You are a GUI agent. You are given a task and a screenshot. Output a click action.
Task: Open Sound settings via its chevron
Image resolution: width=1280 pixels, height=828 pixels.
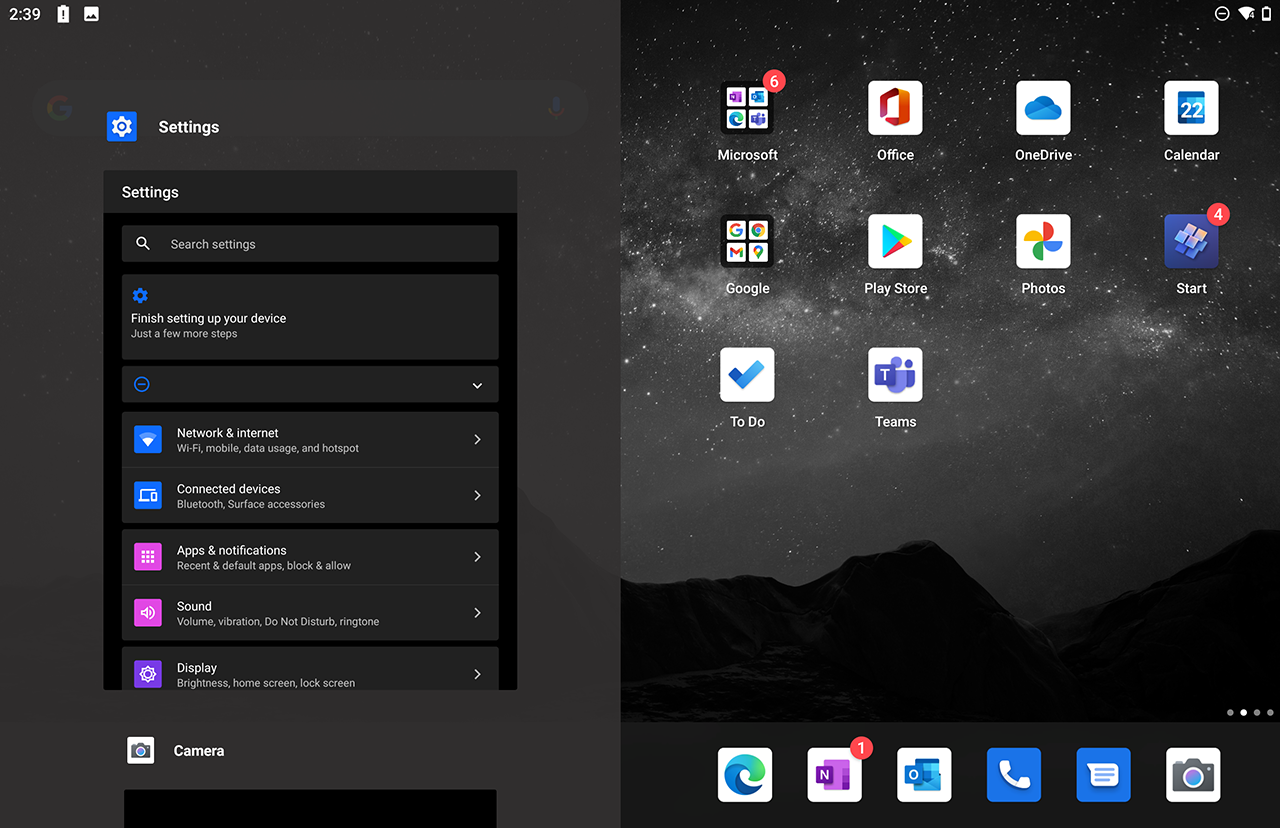coord(477,613)
